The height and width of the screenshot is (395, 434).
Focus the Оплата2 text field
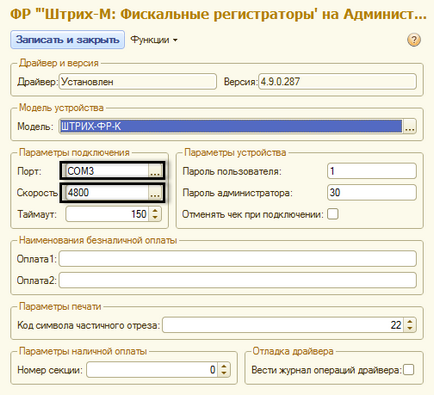[238, 280]
